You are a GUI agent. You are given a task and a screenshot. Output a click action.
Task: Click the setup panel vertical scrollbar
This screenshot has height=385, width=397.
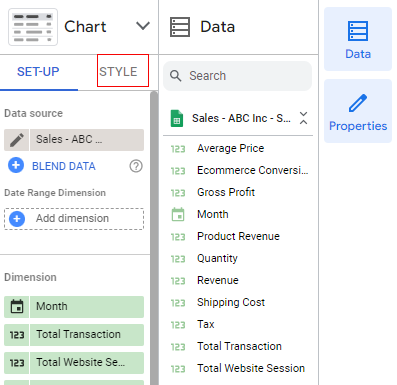pos(154,238)
